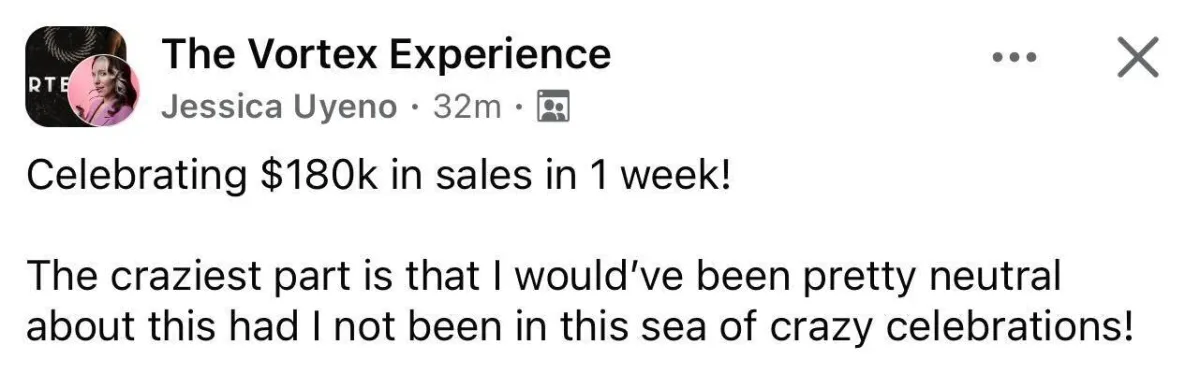Open The Vortex Experience group page

coord(386,54)
